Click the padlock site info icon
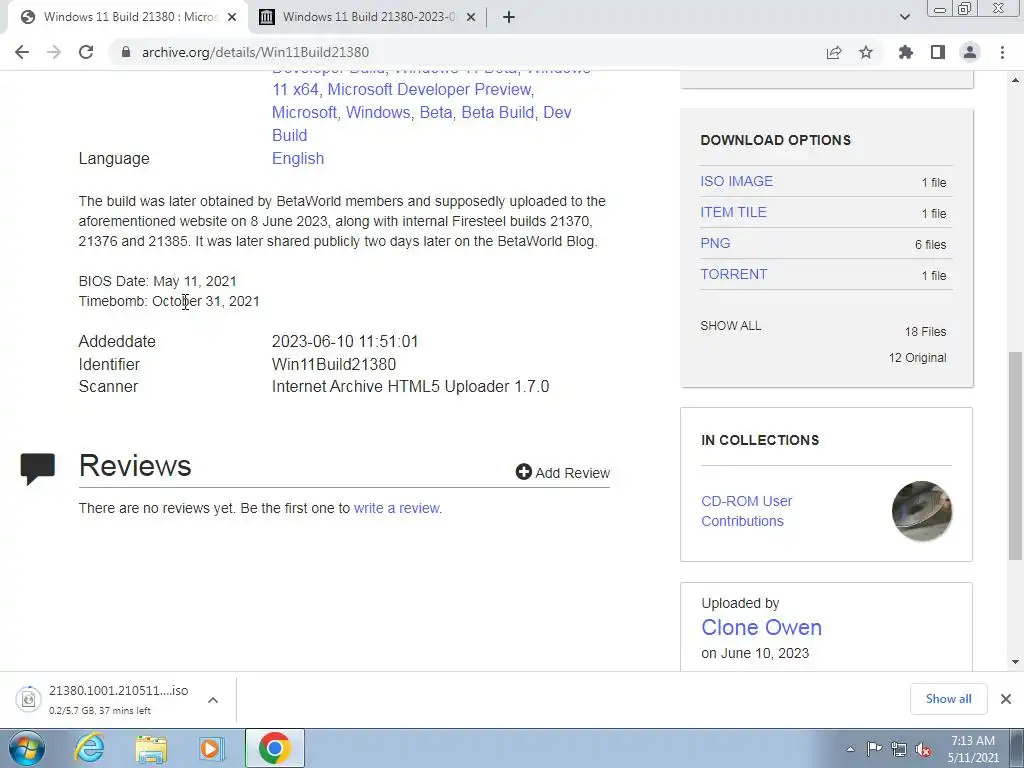The height and width of the screenshot is (768, 1024). 126,52
